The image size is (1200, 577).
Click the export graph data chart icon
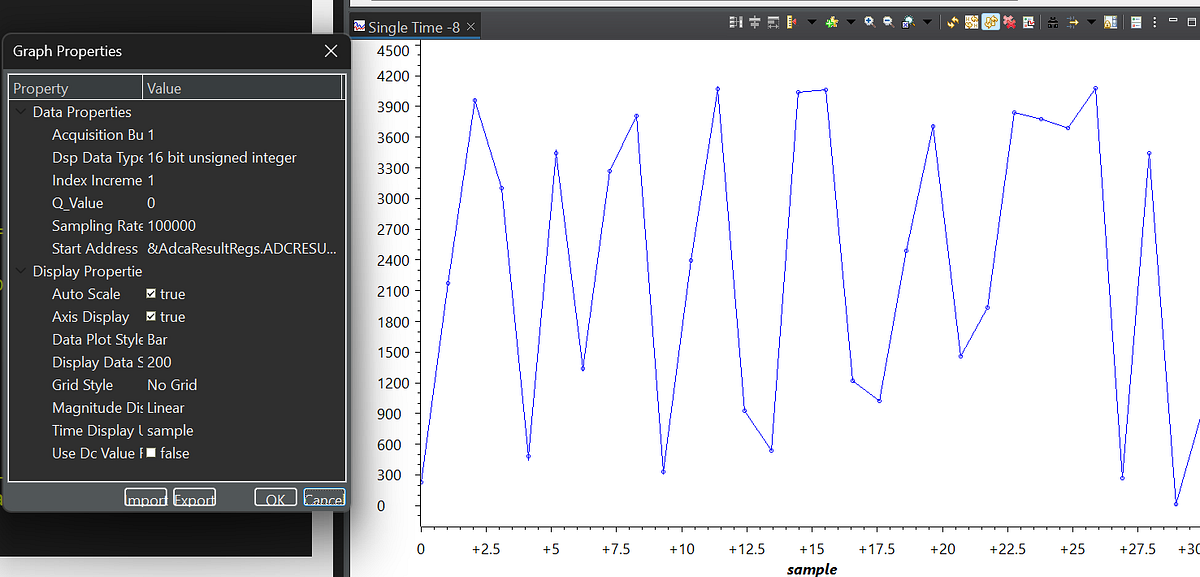(x=1030, y=22)
